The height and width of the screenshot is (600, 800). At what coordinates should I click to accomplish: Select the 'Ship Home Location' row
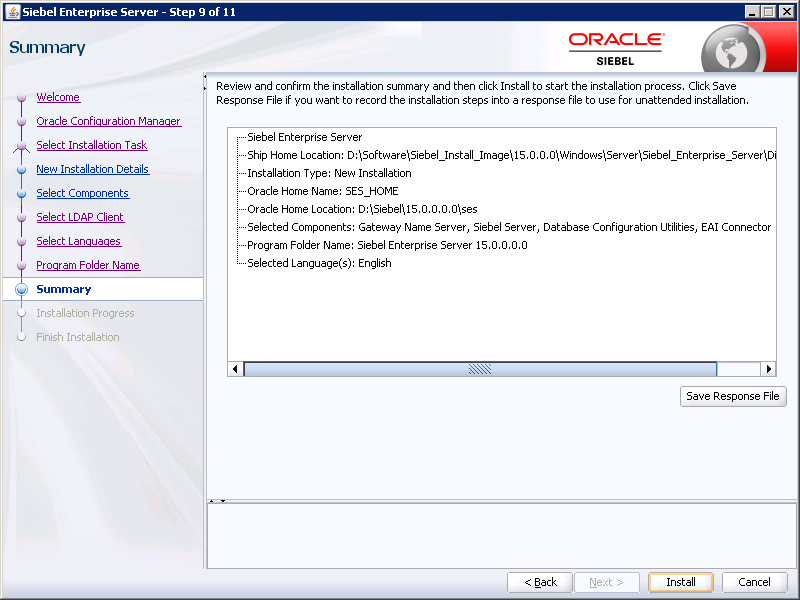click(x=511, y=155)
